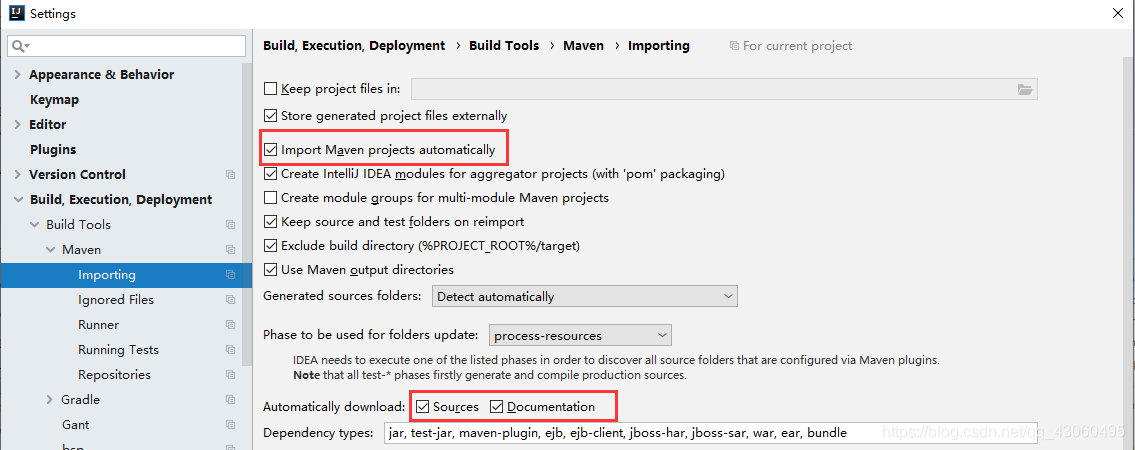Click the project-level icon beside Build Tools

pos(230,224)
